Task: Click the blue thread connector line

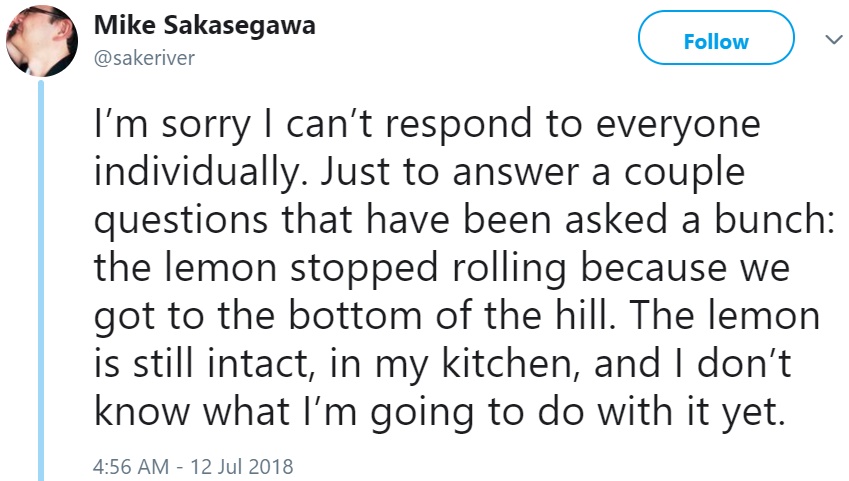Action: click(41, 281)
